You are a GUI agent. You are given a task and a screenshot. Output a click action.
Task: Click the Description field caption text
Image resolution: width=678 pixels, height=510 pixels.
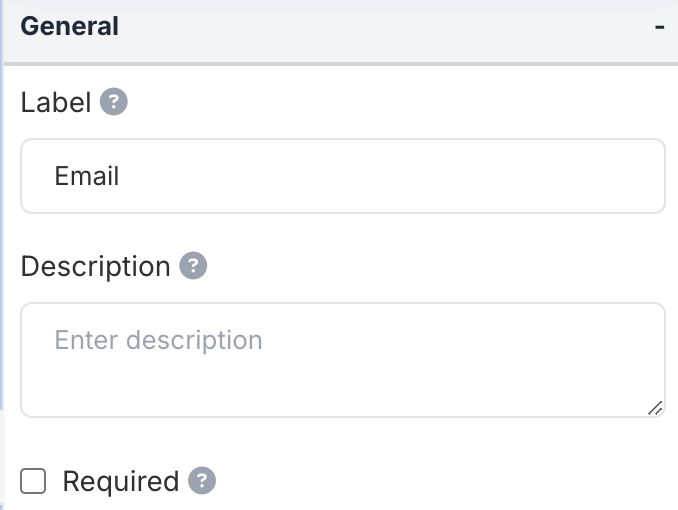coord(95,267)
